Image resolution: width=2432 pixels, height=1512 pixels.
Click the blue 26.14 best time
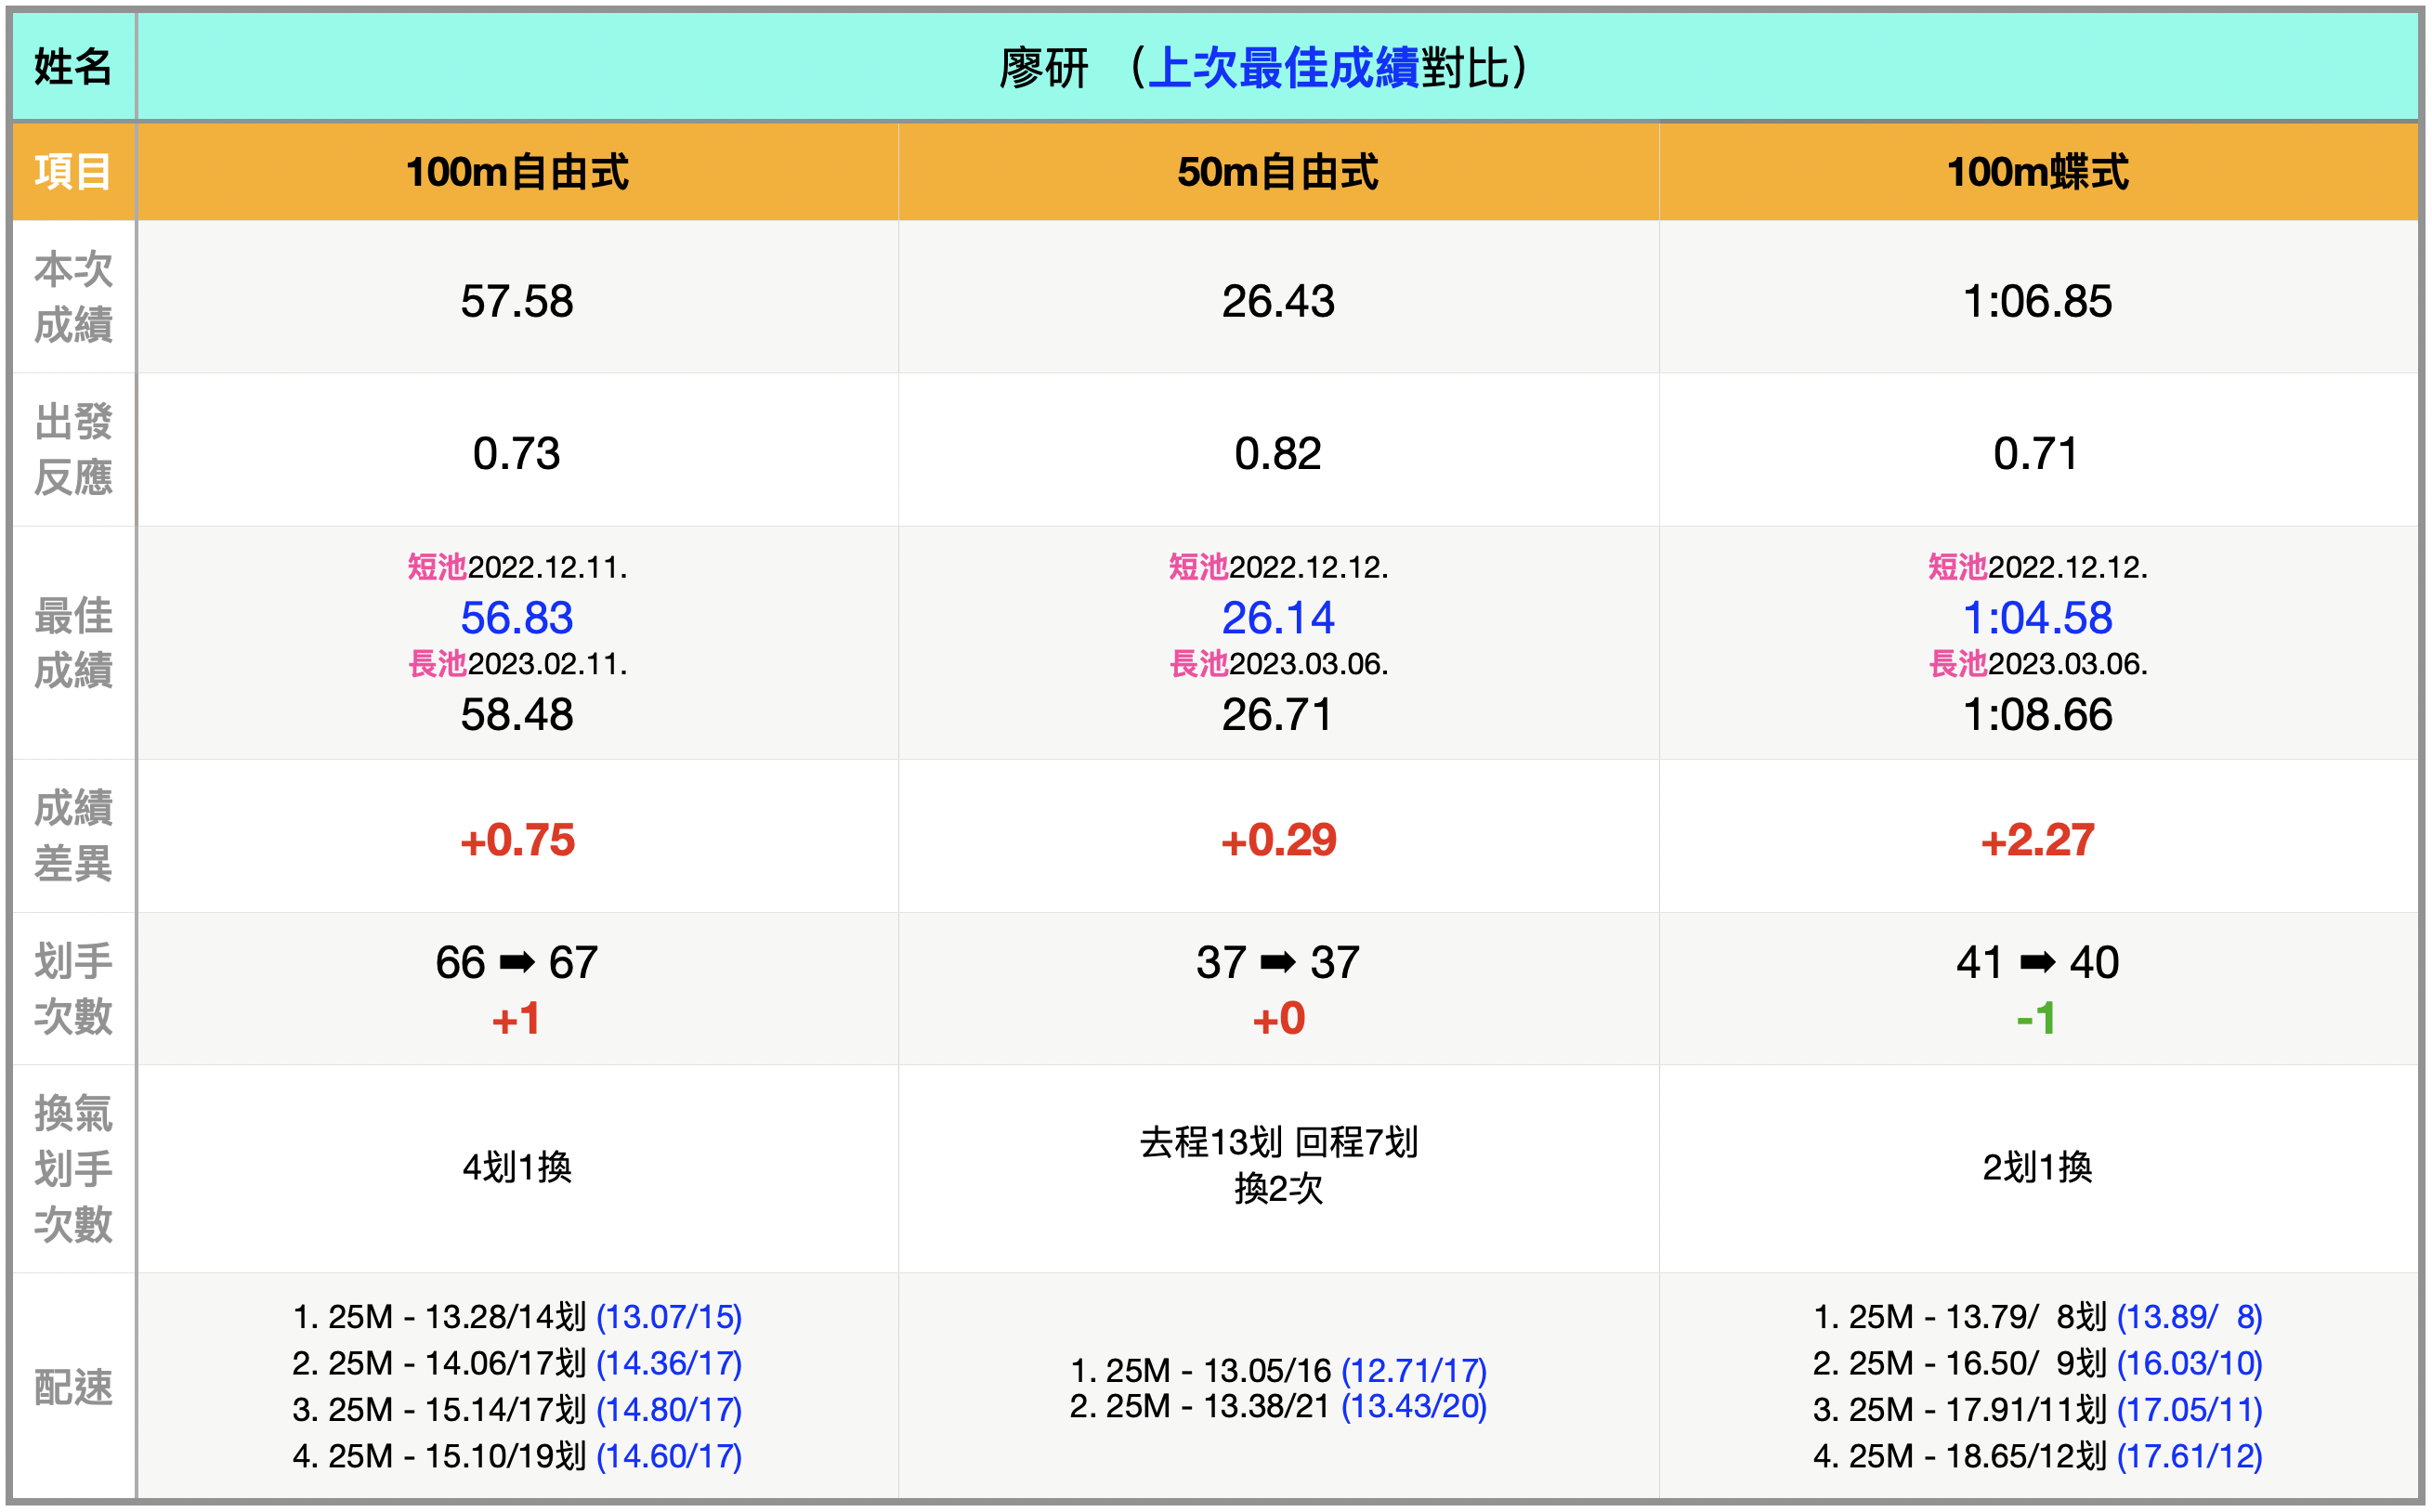1277,617
